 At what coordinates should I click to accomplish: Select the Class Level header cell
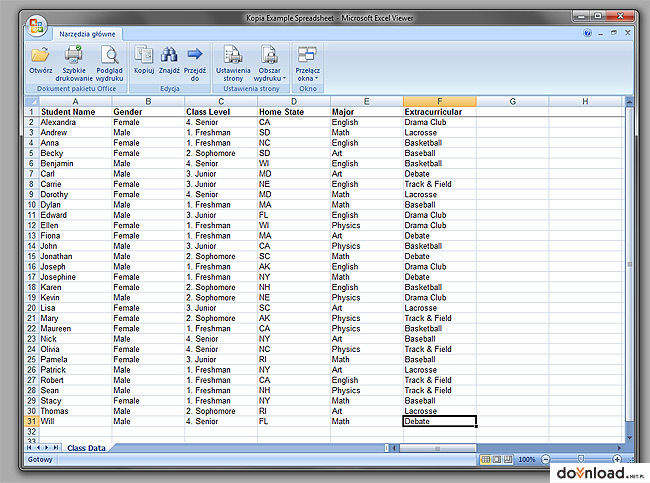(x=221, y=112)
